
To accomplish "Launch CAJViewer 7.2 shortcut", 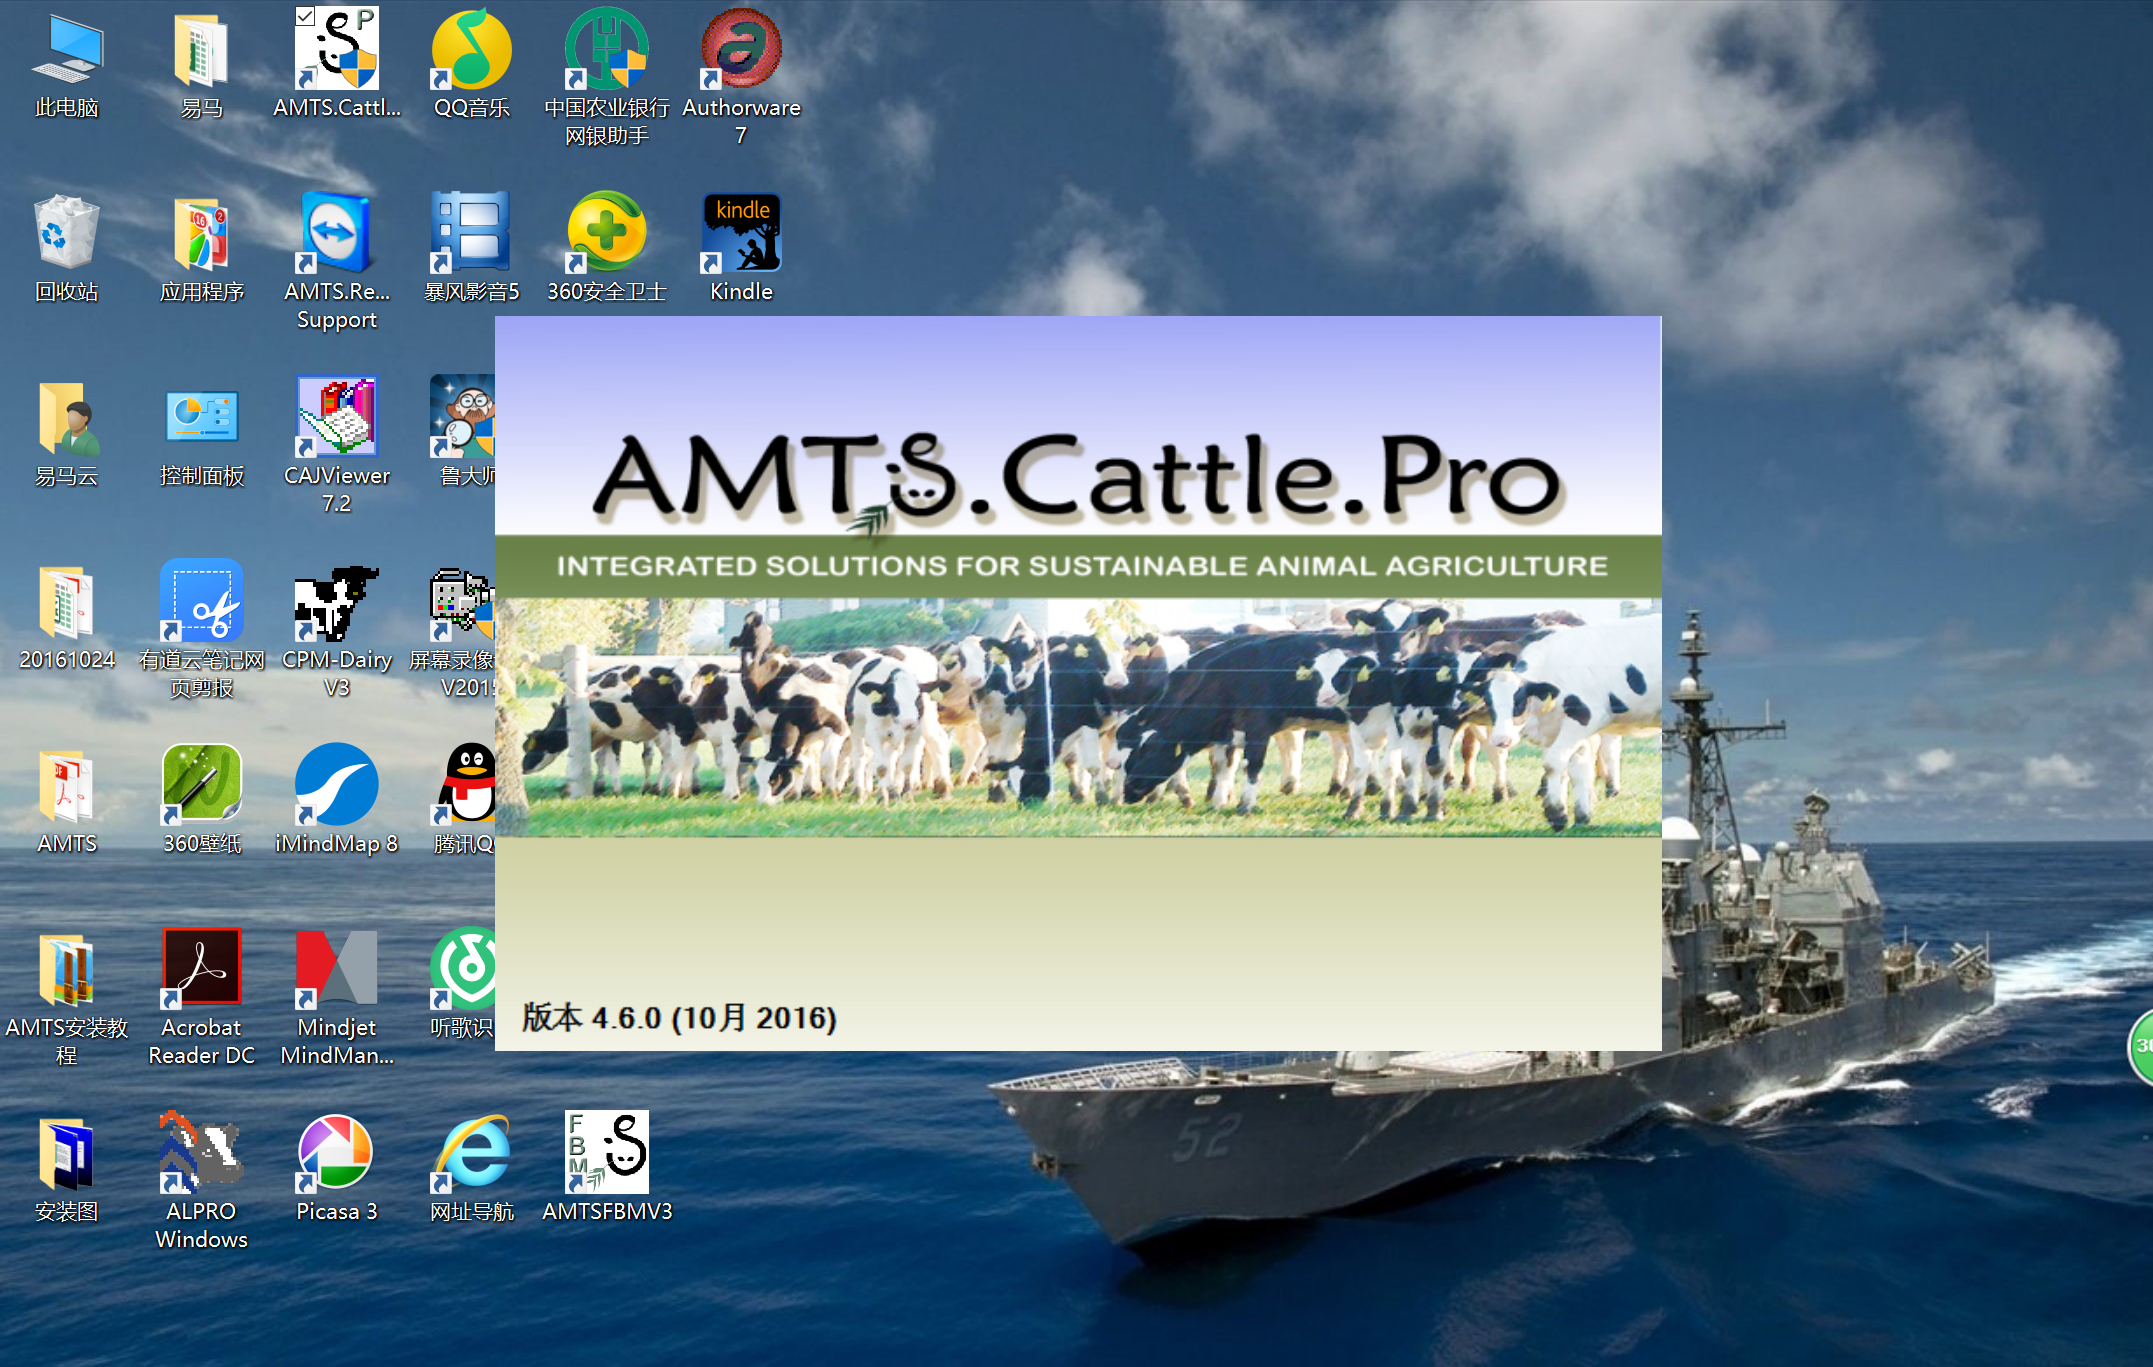I will click(337, 446).
